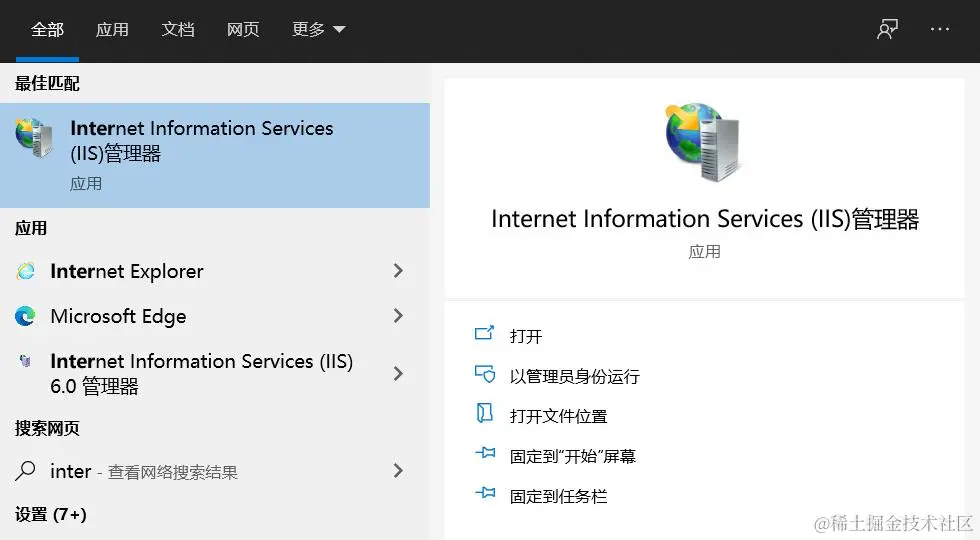Select the best match IIS 管理器 result
980x540 pixels.
215,155
